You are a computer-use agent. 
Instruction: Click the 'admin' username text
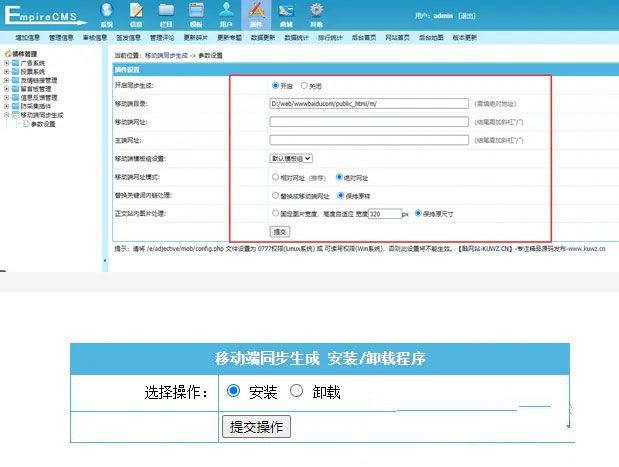coord(443,16)
